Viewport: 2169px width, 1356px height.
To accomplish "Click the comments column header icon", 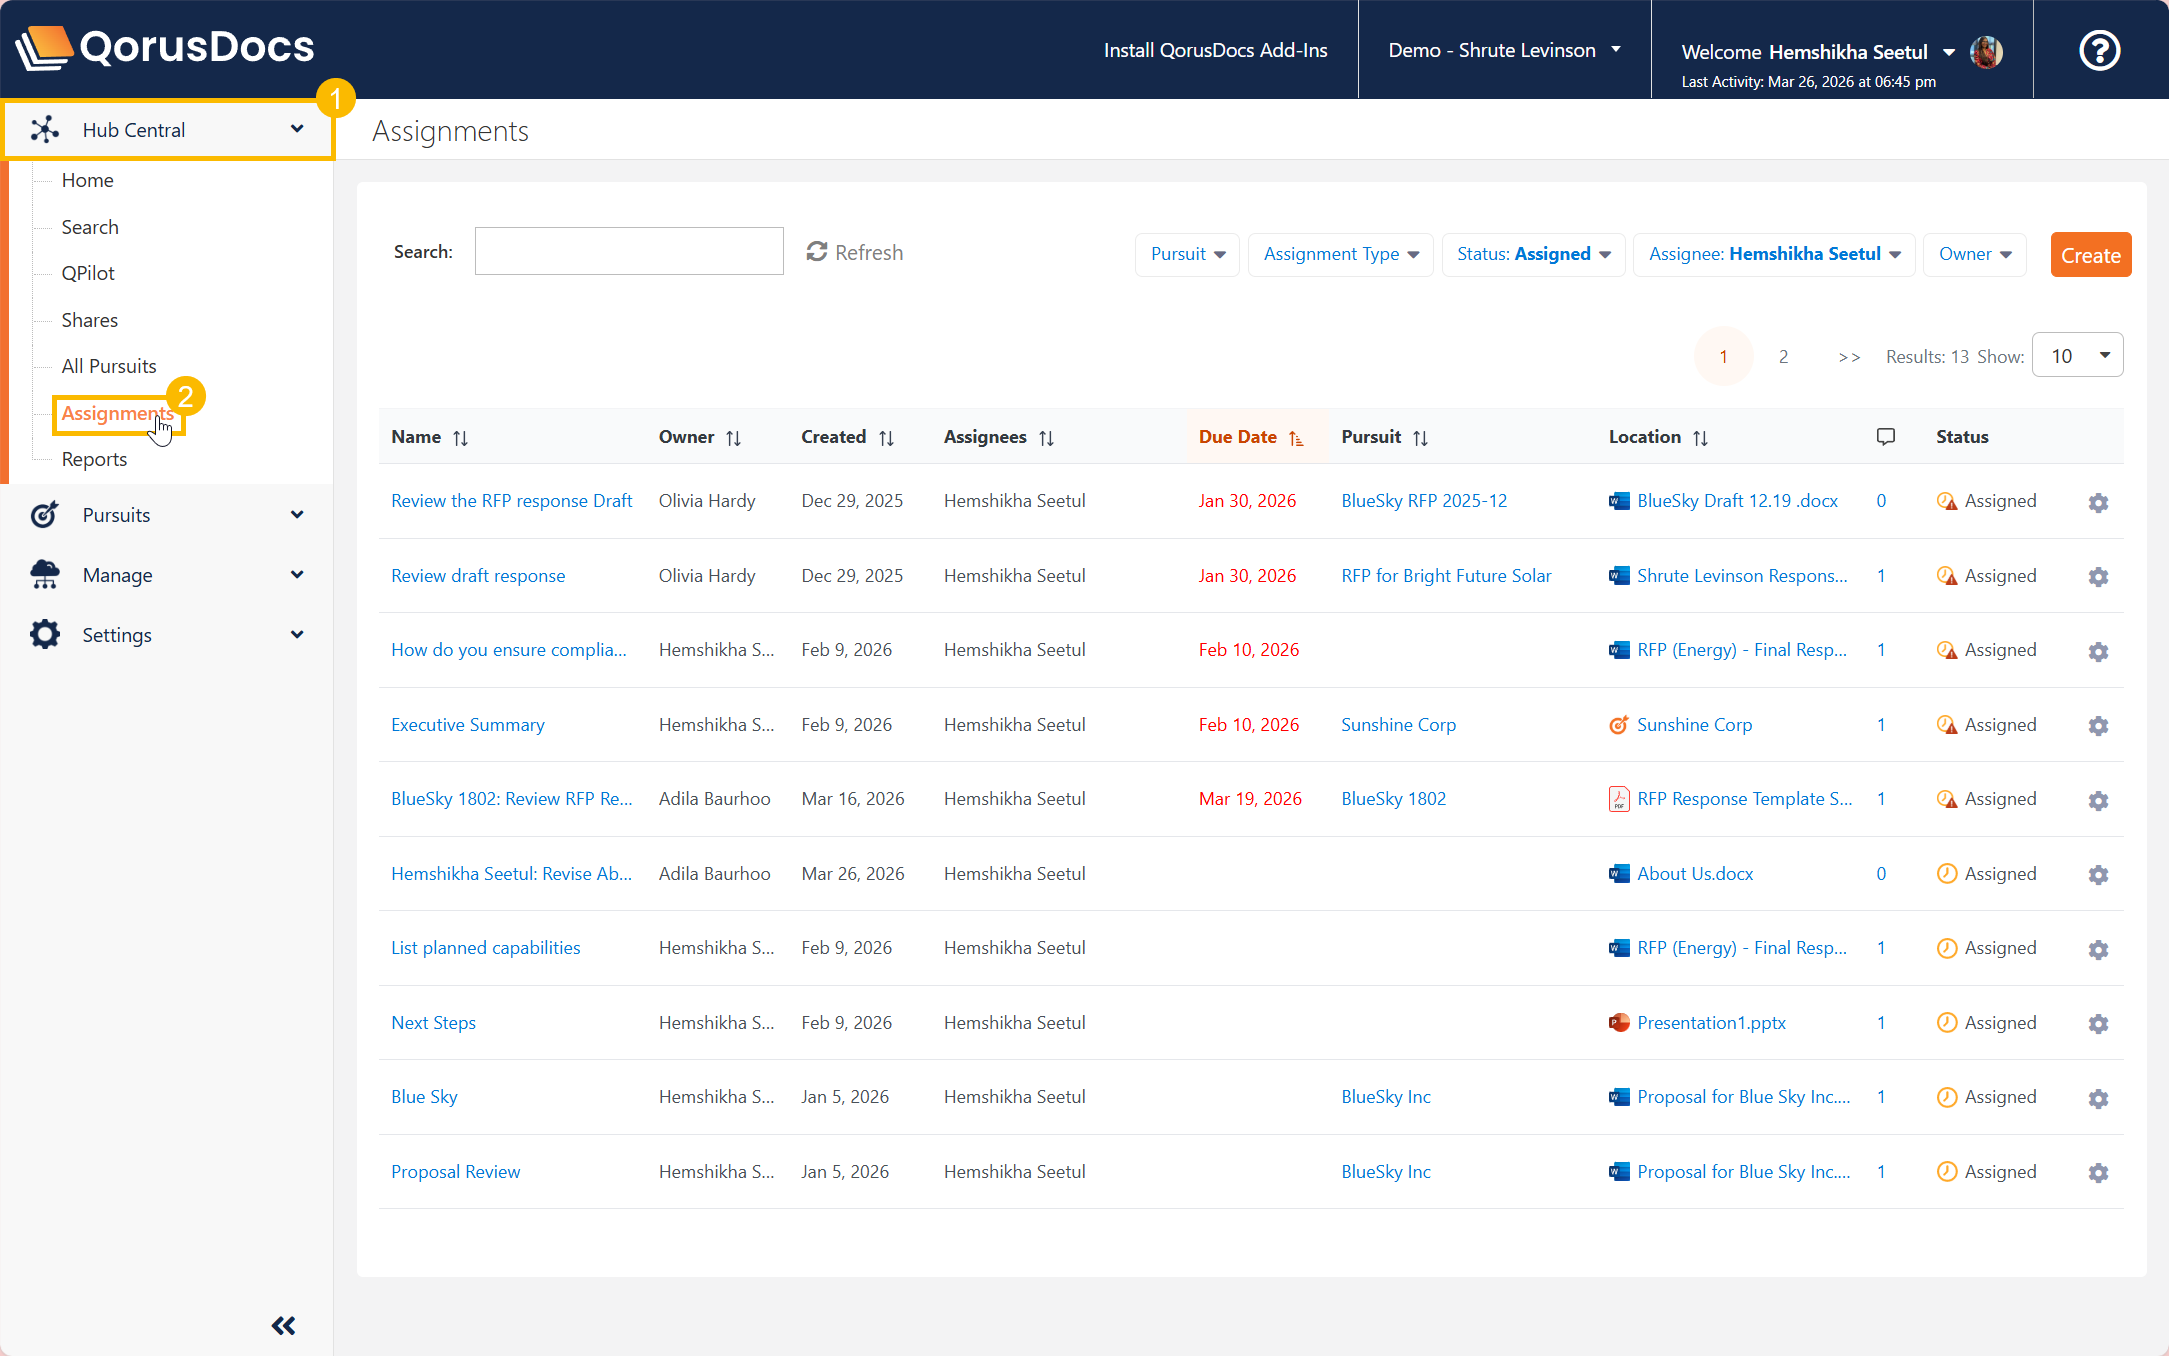I will coord(1885,437).
